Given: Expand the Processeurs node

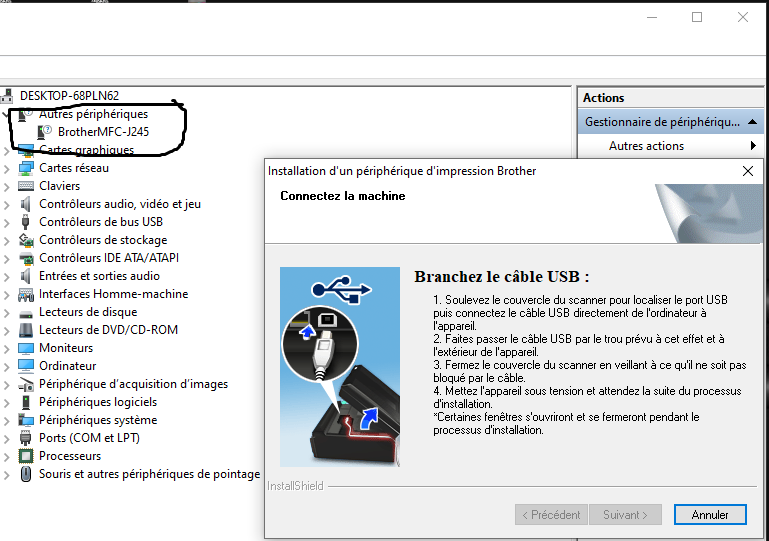Looking at the screenshot, I should point(6,457).
